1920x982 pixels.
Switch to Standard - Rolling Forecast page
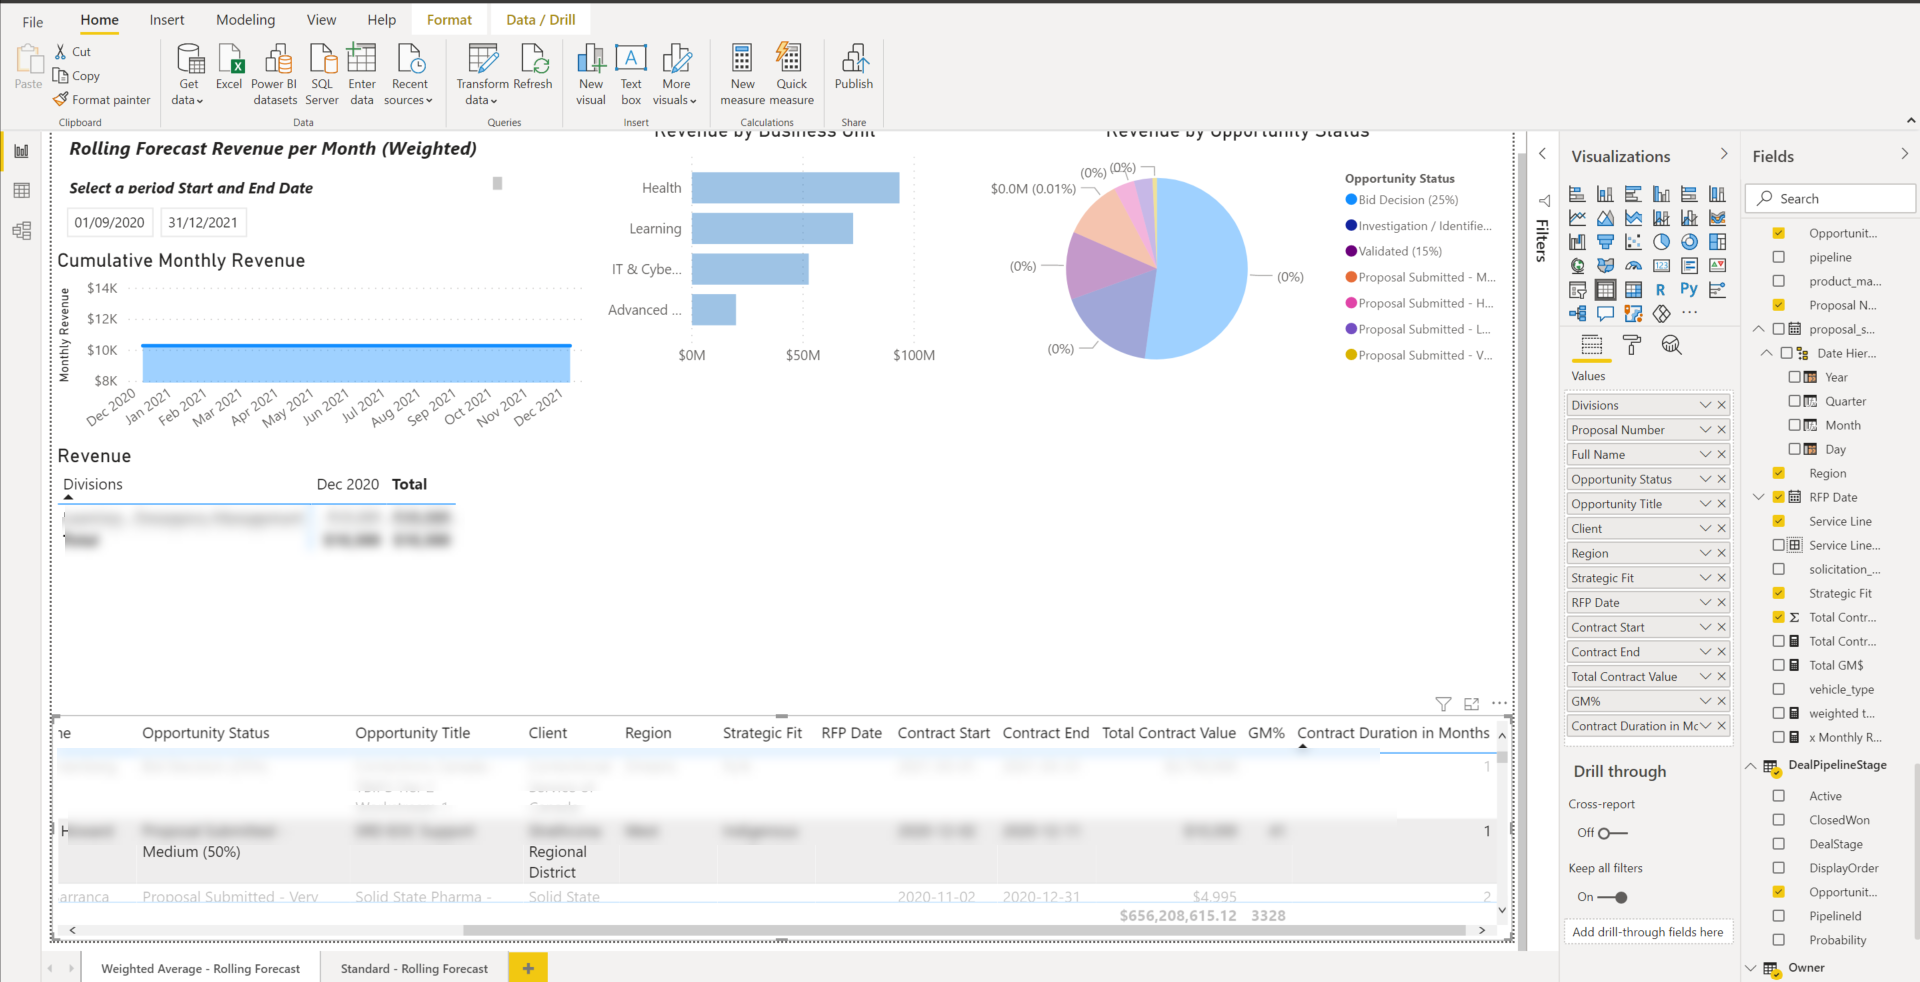[x=414, y=968]
